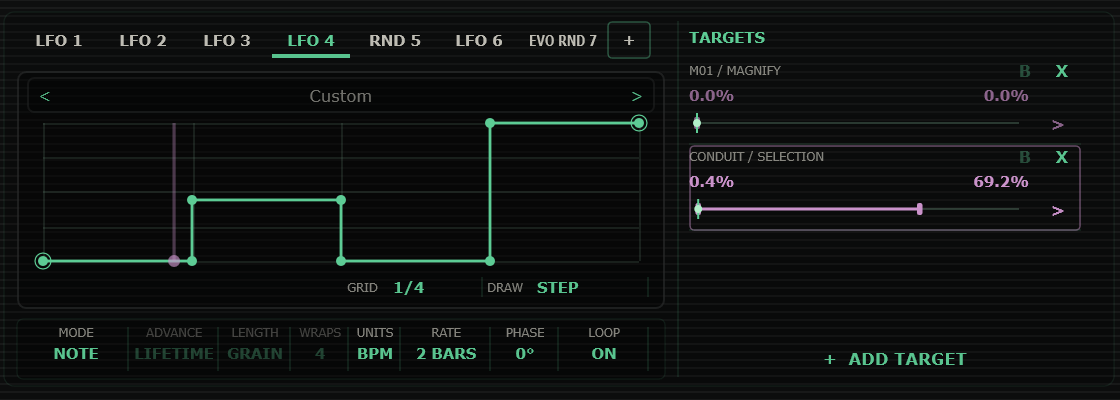Add a new modulator with plus button
The image size is (1120, 400).
coord(629,40)
